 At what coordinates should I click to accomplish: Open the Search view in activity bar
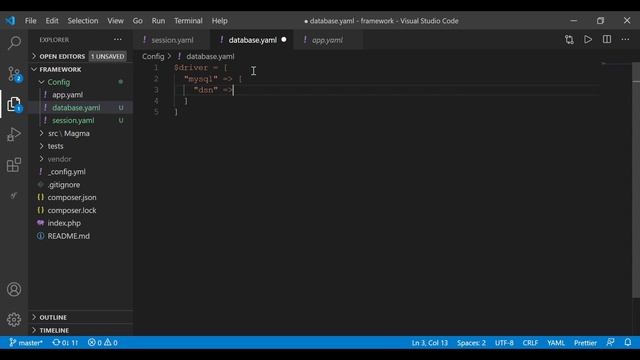pos(14,42)
